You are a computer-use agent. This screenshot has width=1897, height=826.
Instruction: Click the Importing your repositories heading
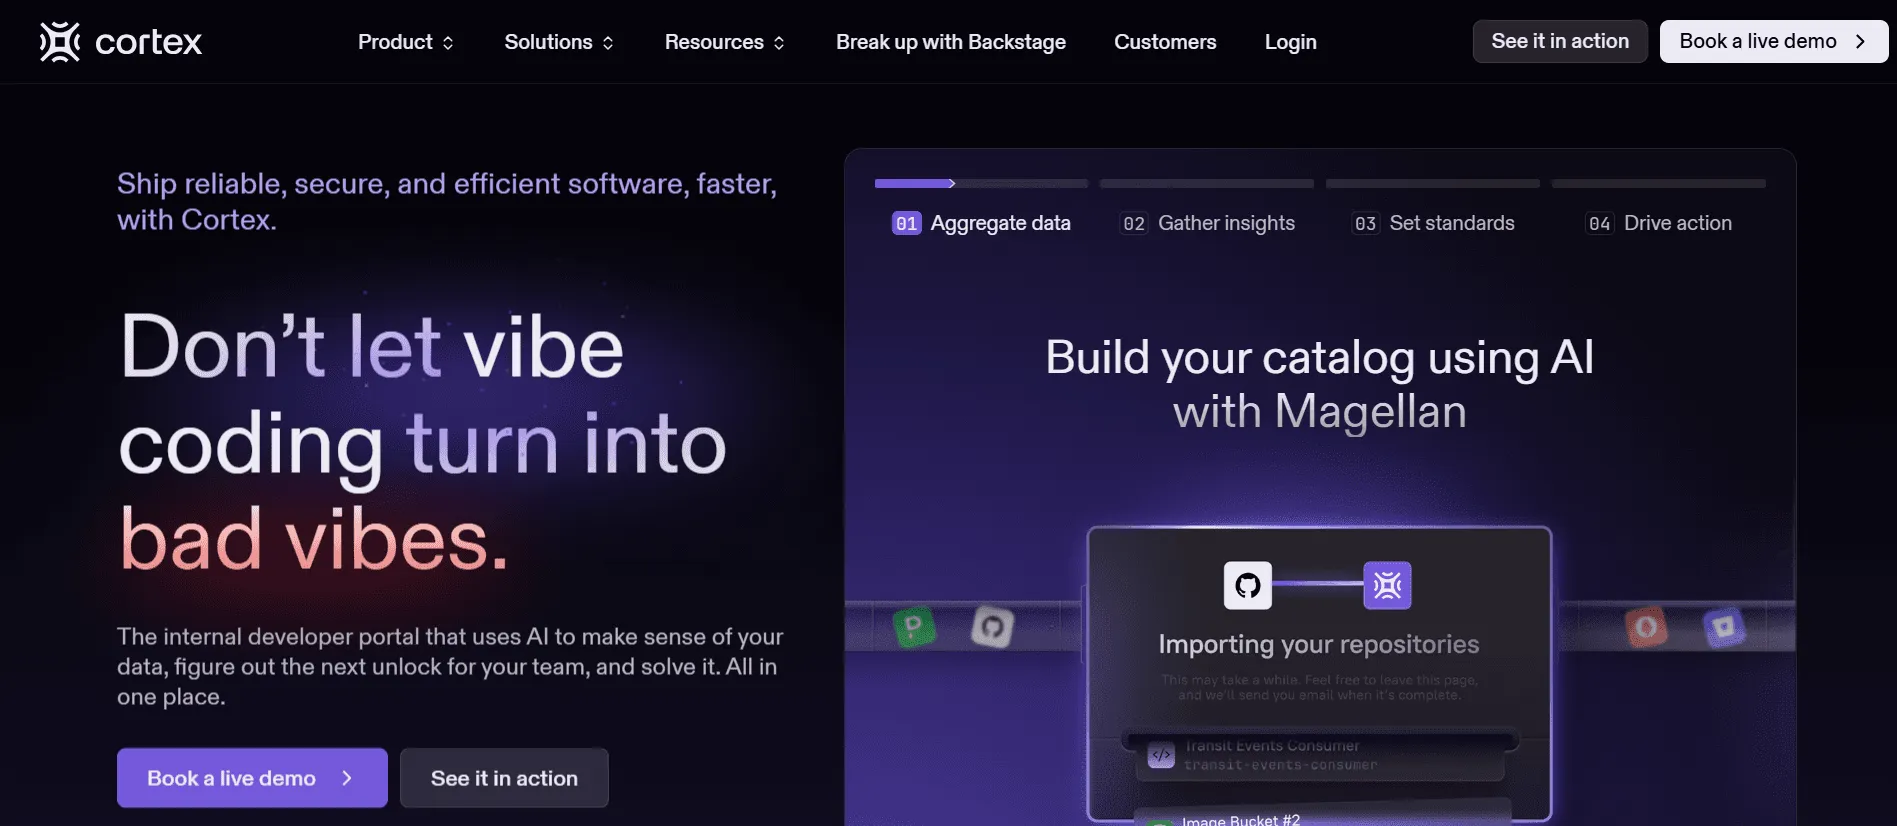(1319, 644)
